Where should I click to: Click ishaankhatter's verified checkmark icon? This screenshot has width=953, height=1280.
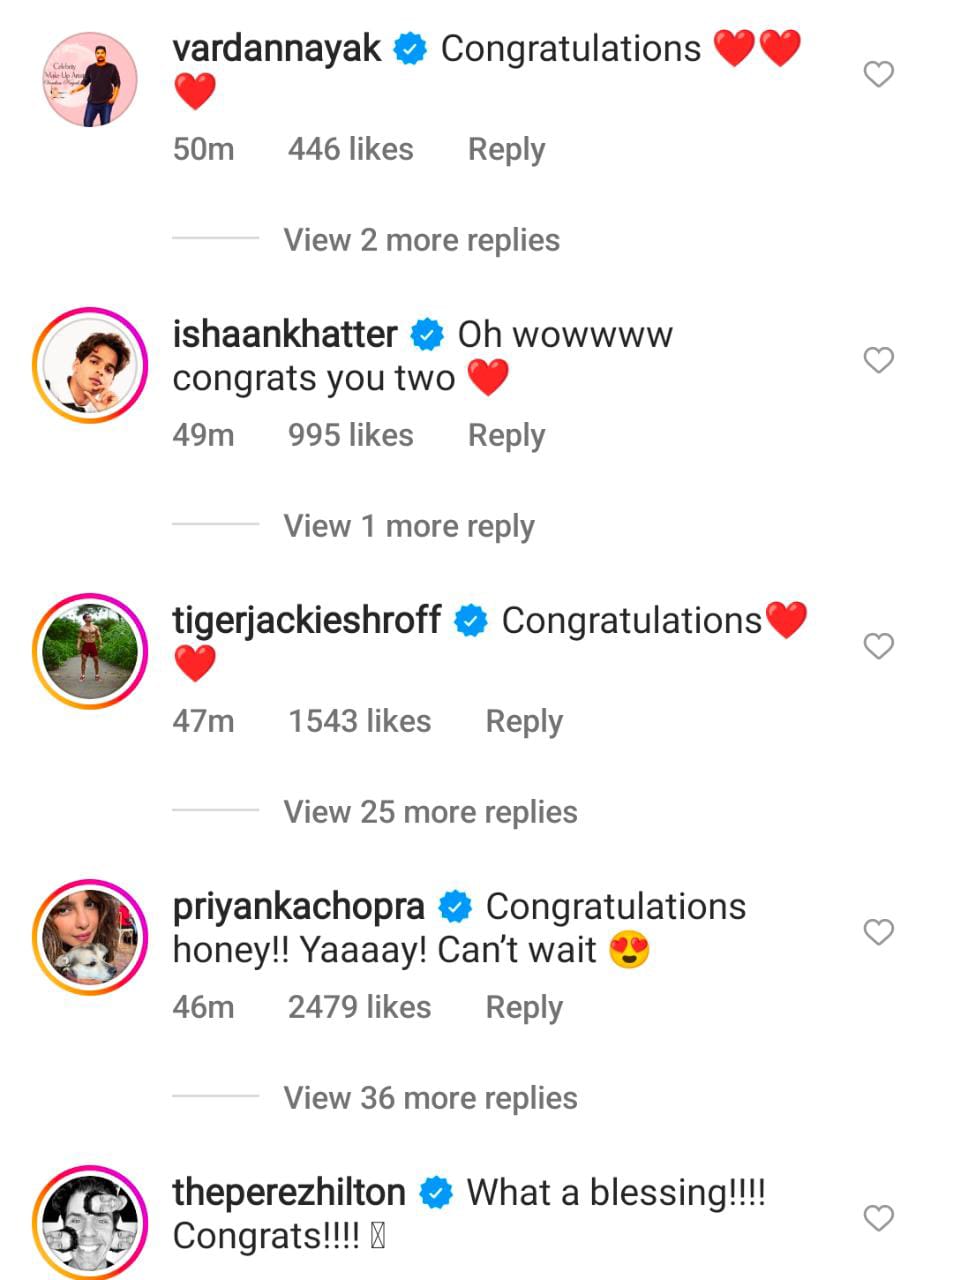coord(427,334)
